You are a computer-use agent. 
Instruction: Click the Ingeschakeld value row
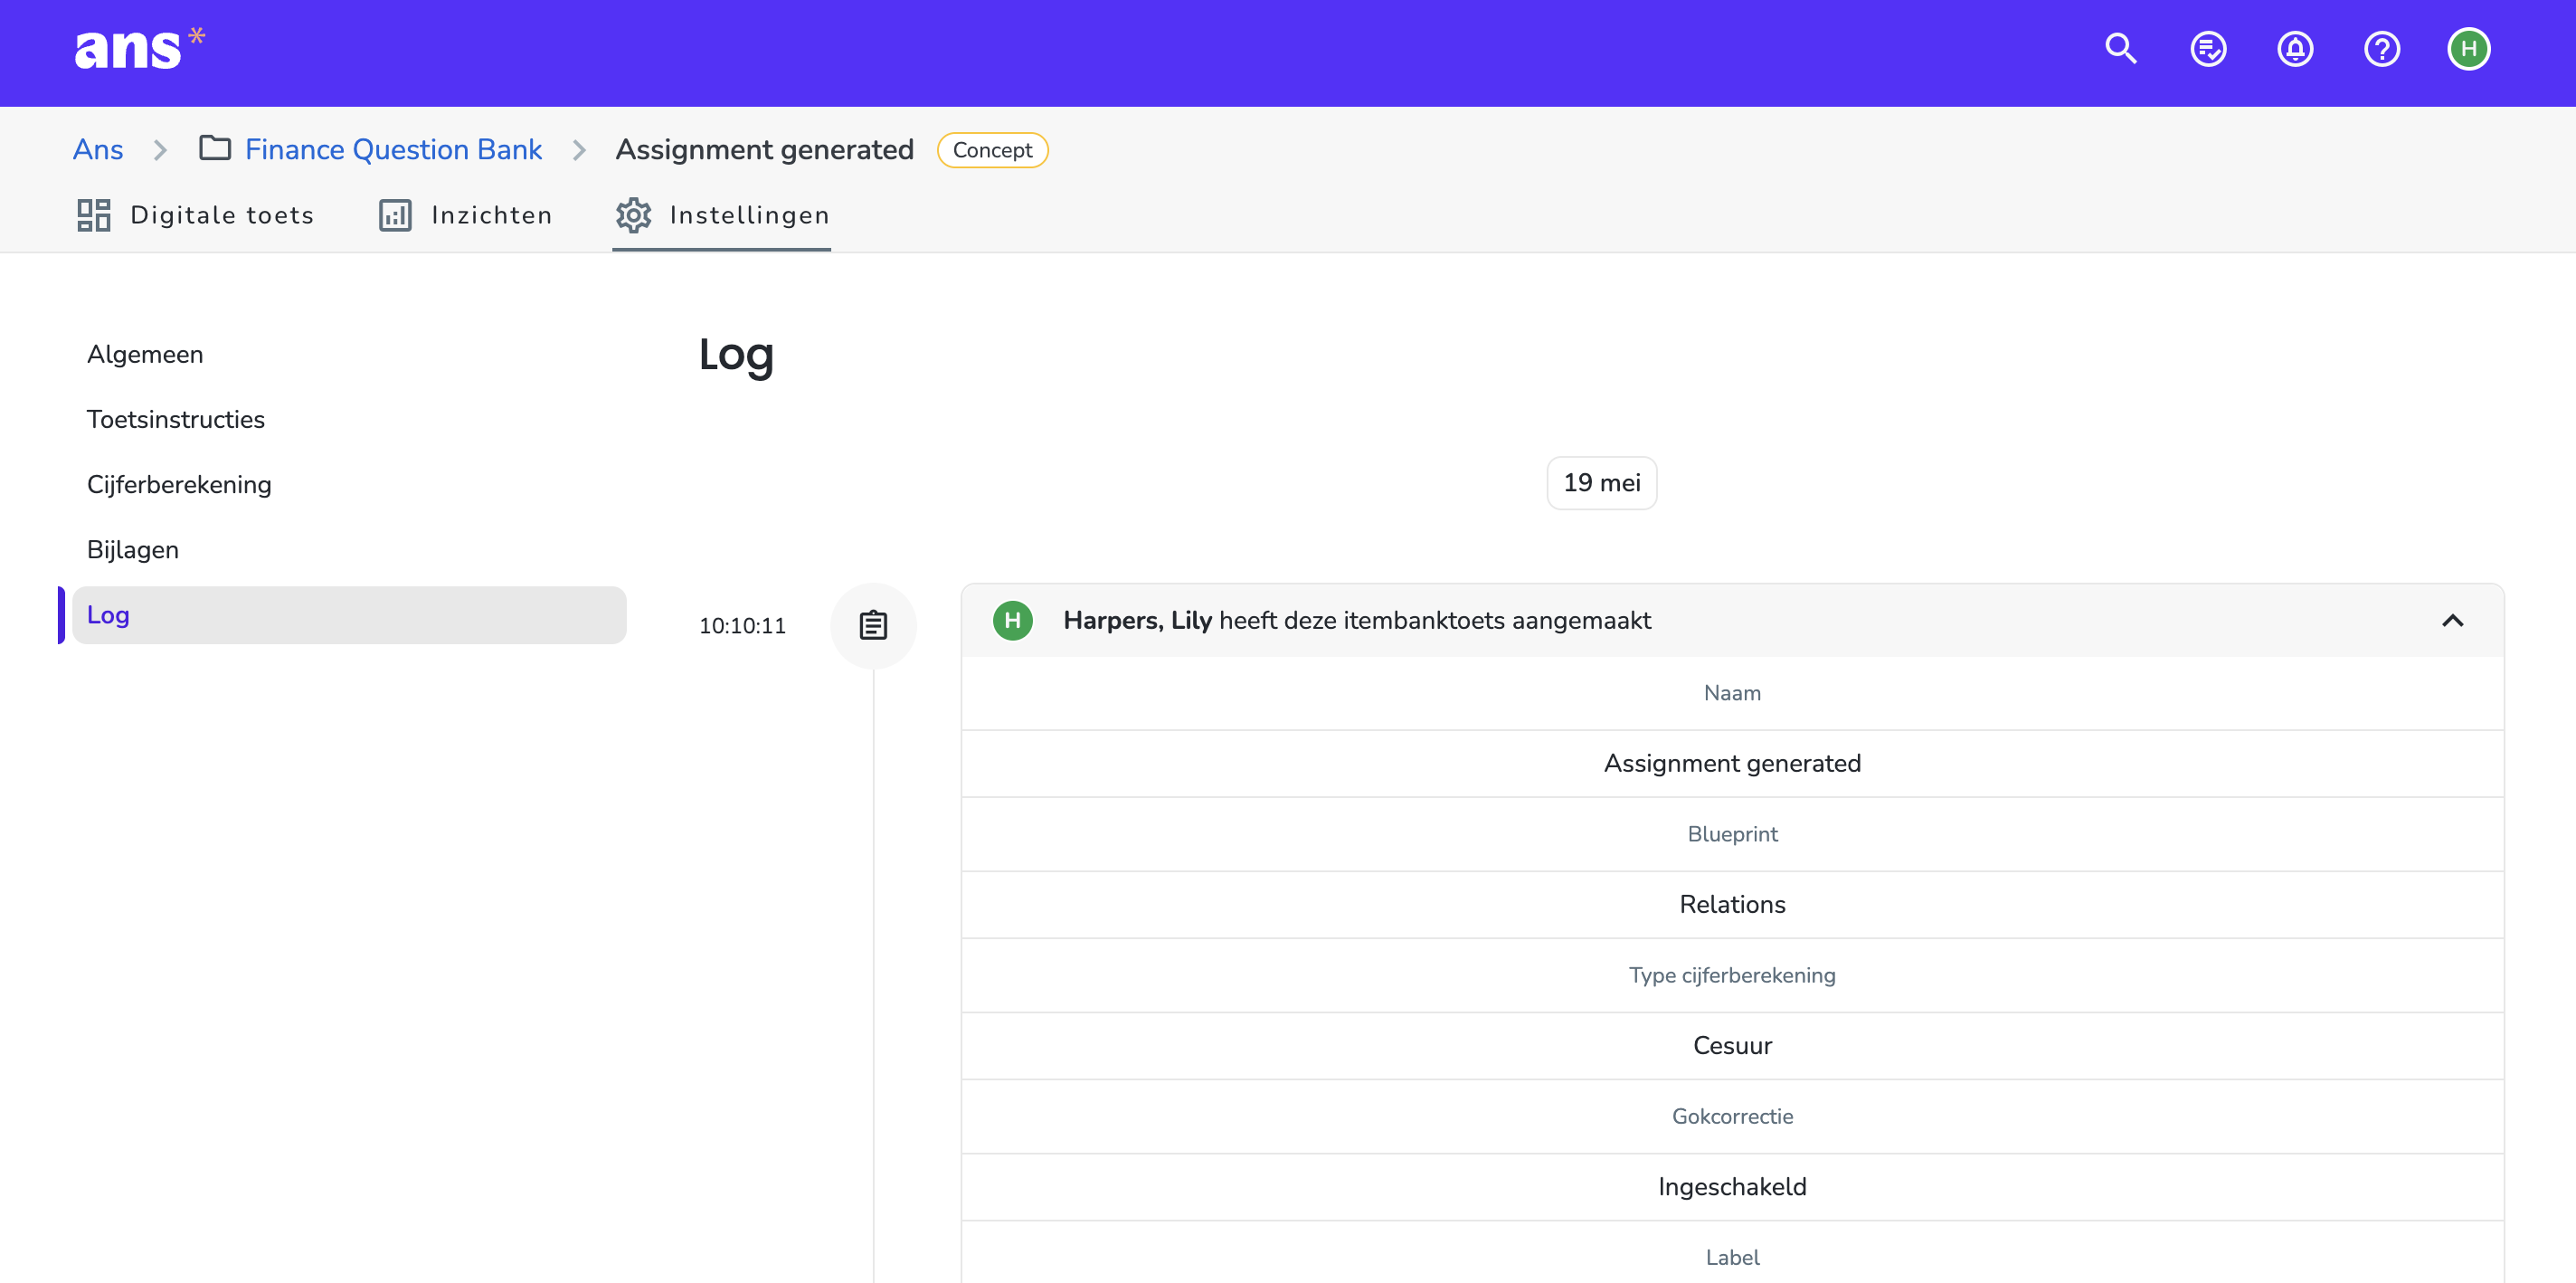tap(1732, 1186)
